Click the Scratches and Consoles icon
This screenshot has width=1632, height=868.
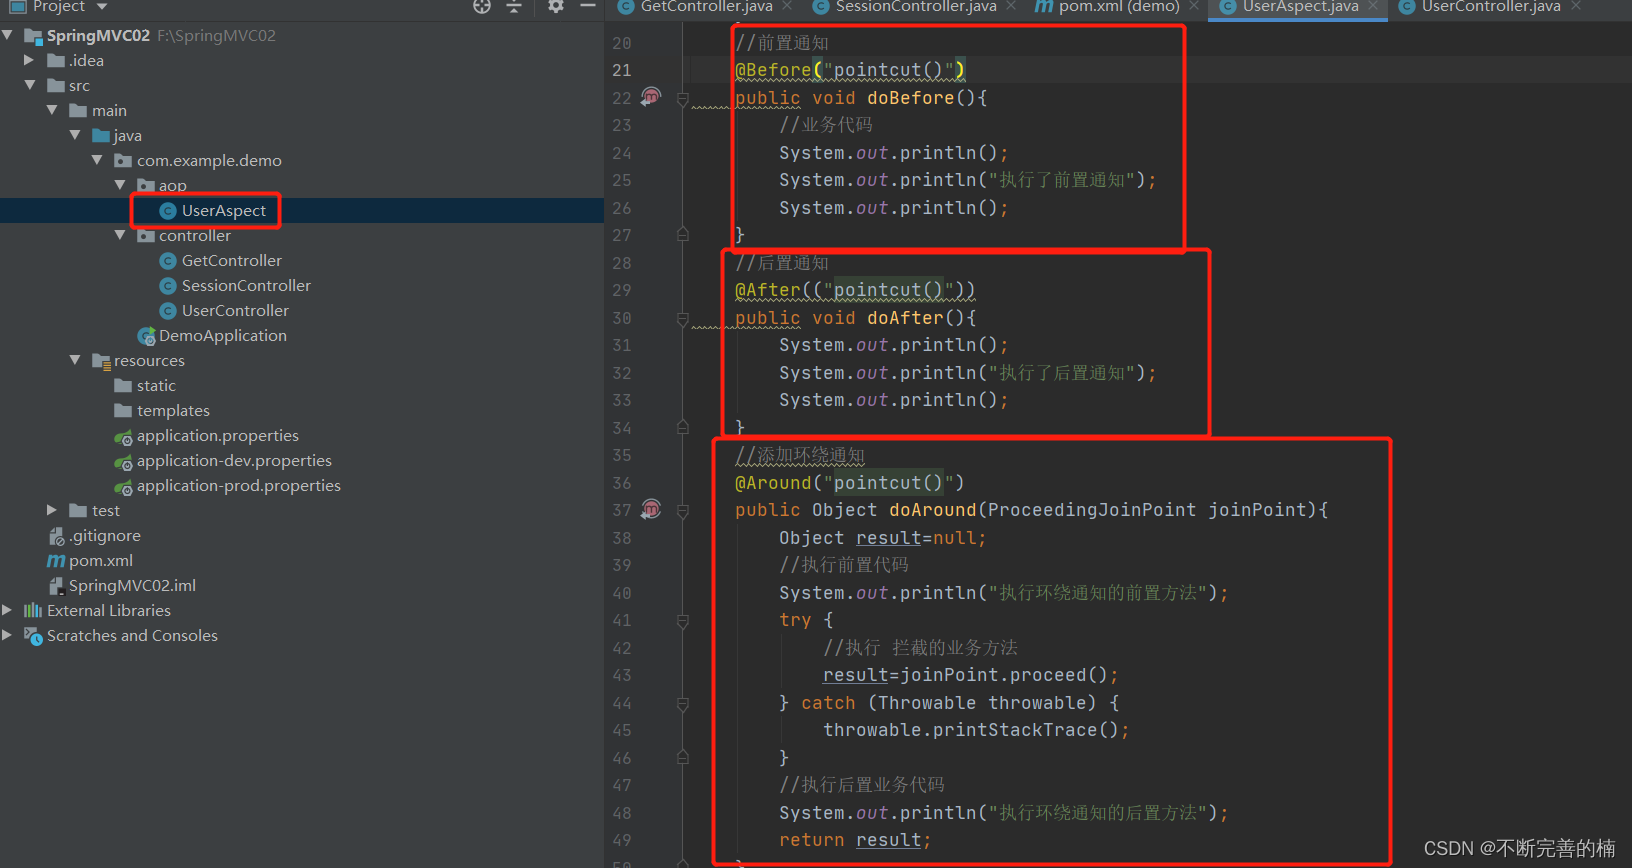click(33, 635)
